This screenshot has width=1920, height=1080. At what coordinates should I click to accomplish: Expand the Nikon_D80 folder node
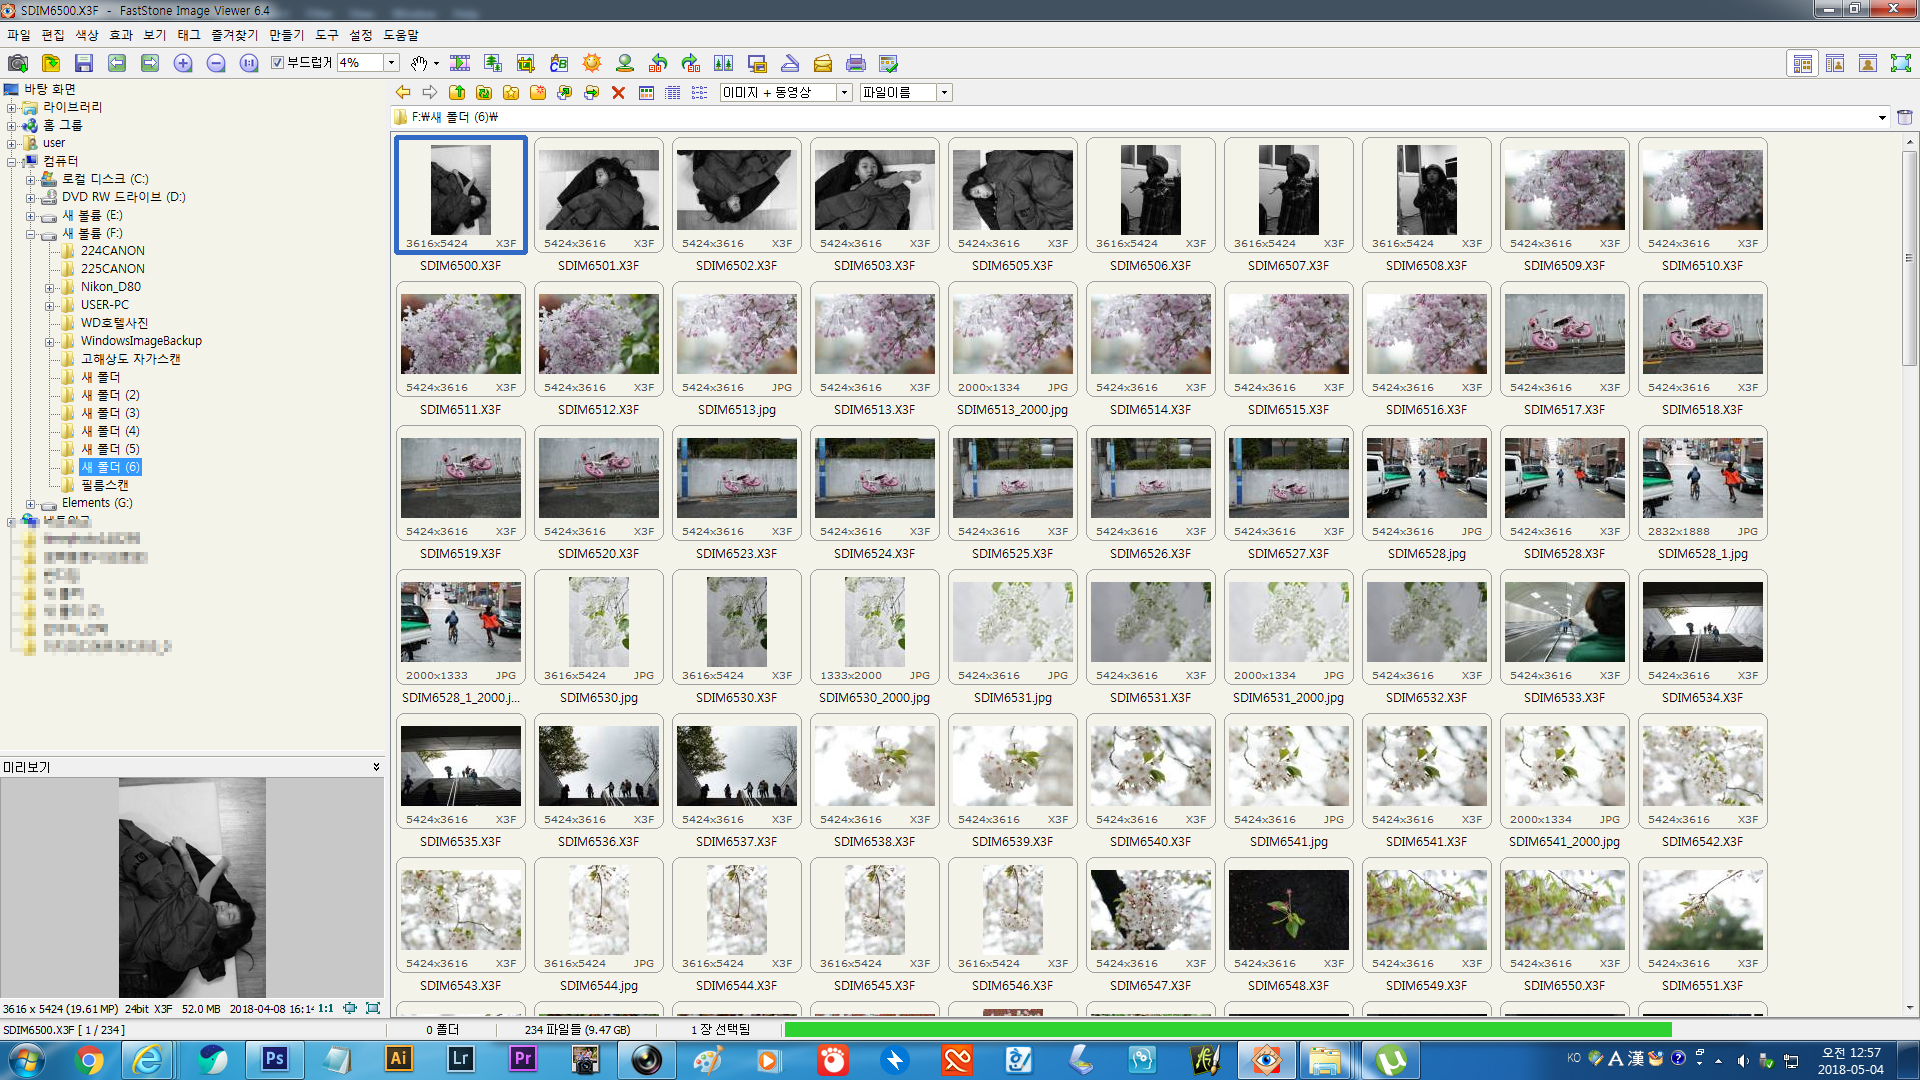(x=49, y=288)
